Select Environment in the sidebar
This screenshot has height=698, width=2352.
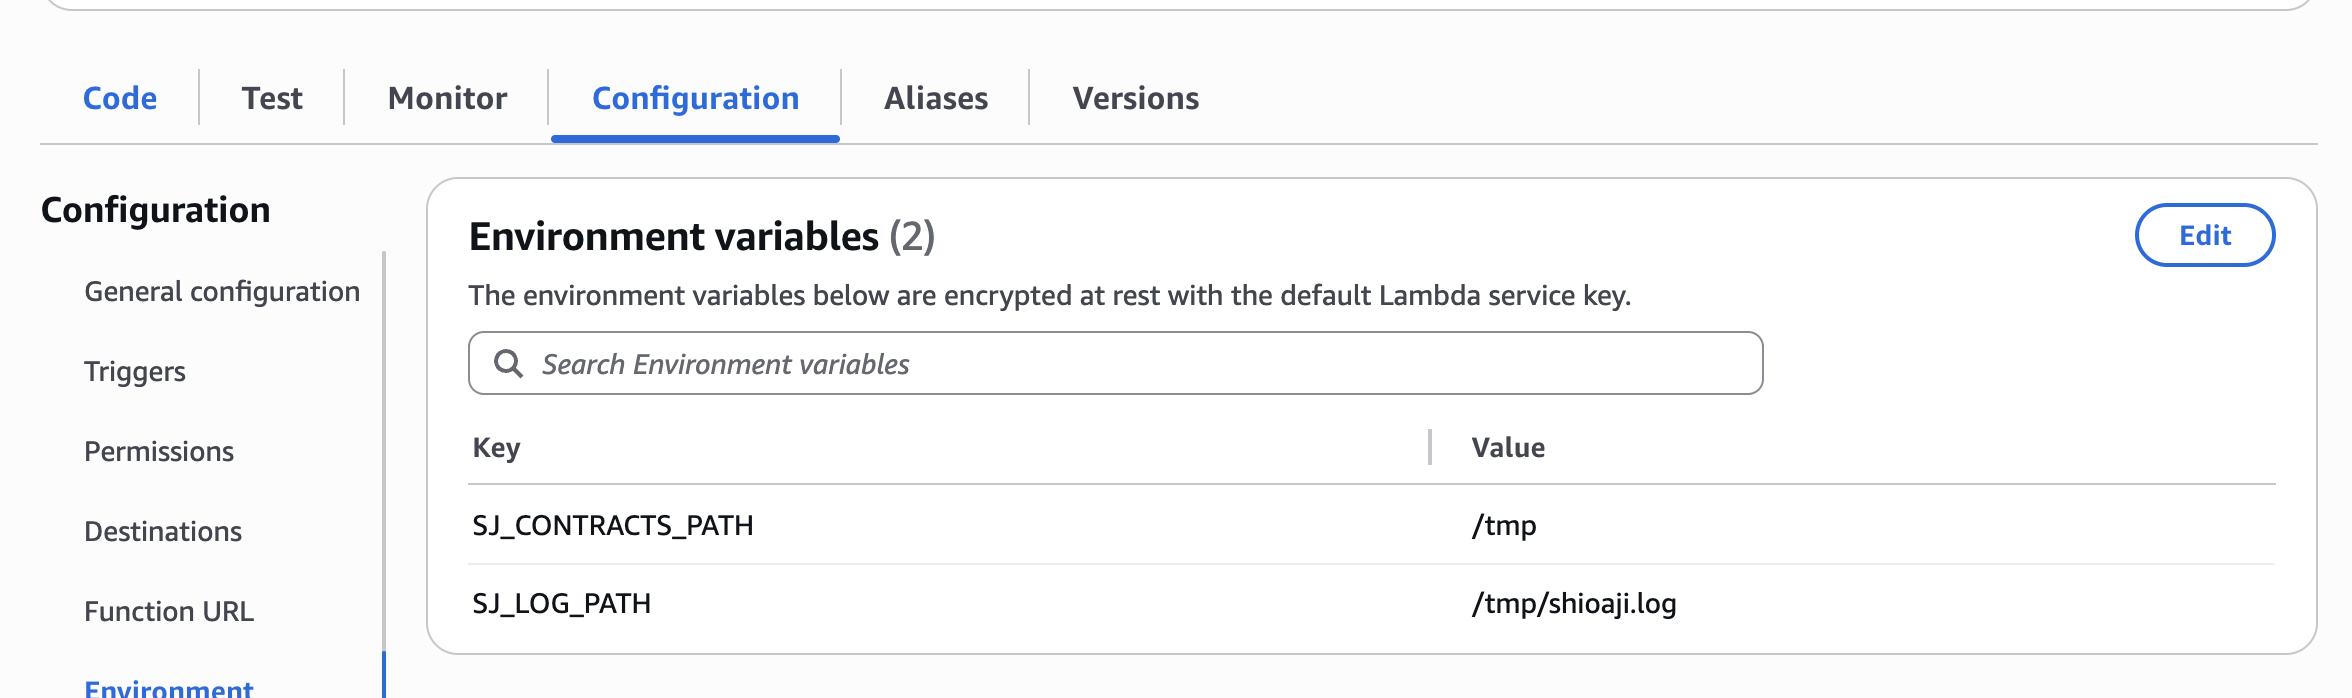pos(169,688)
